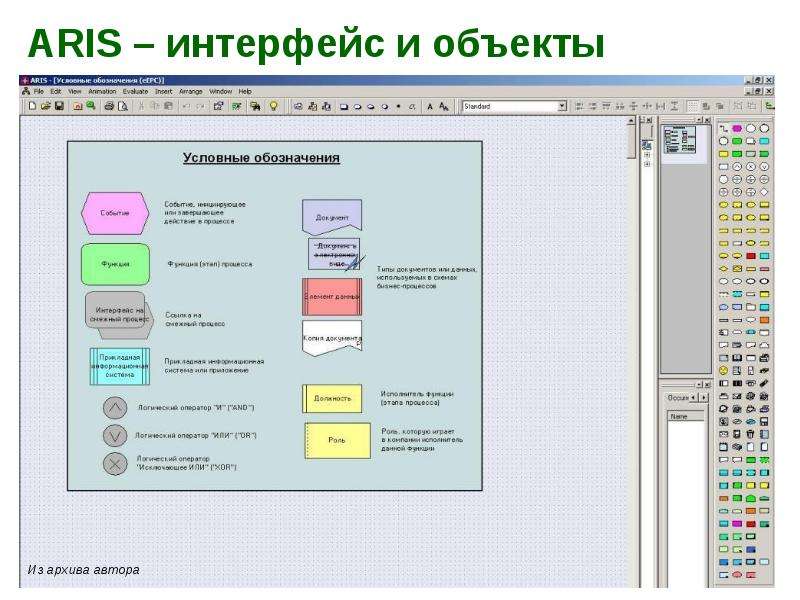This screenshot has width=800, height=600.
Task: Toggle the grid display button in toolbar
Action: coord(692,106)
